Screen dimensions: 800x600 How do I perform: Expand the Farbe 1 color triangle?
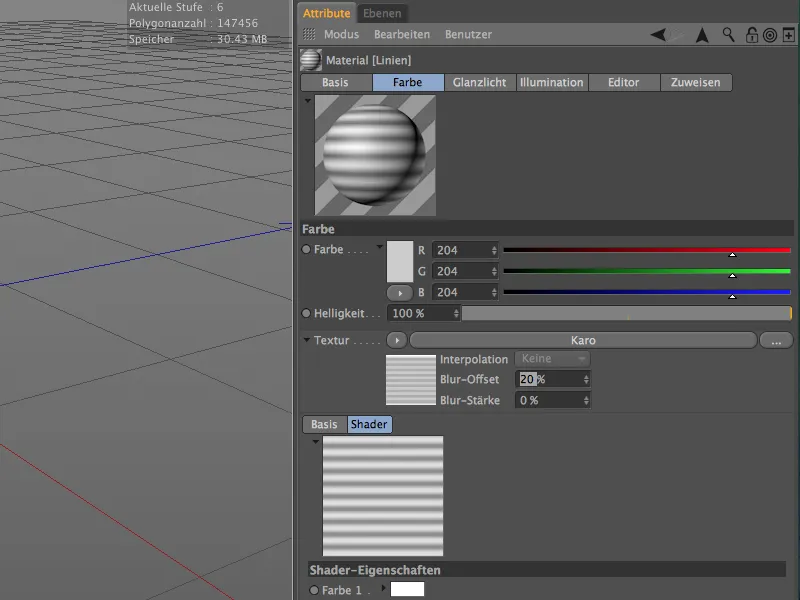click(383, 588)
